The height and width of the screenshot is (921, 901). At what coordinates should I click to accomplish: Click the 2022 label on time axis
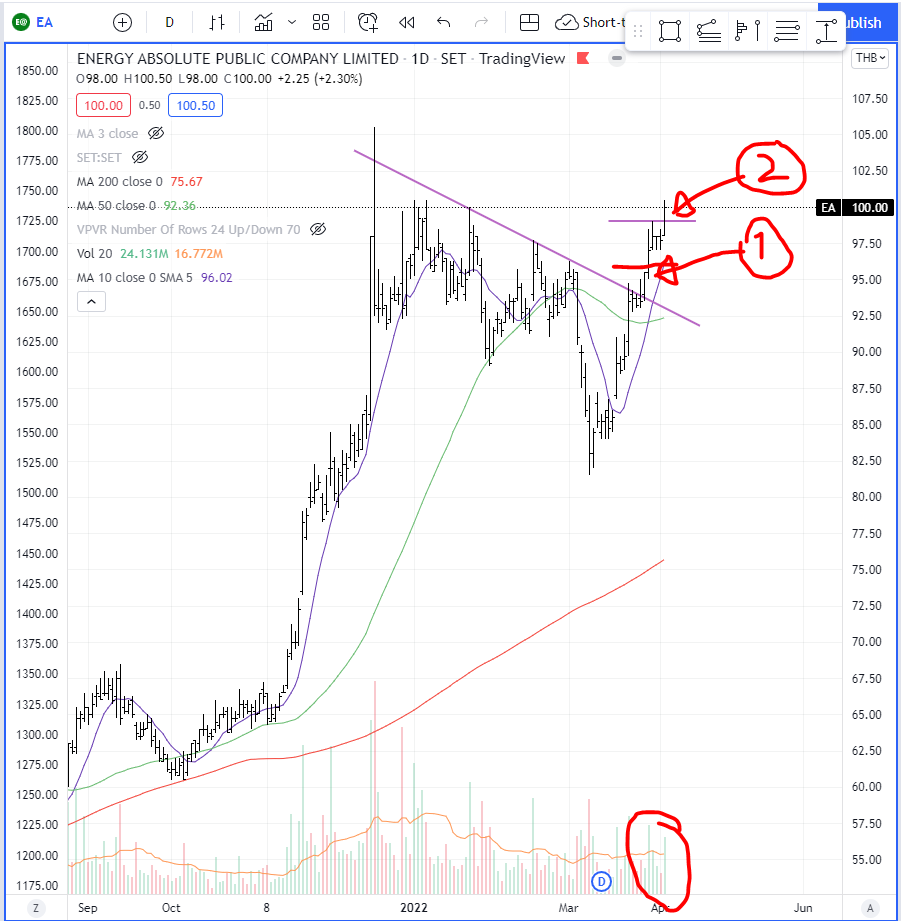point(414,907)
